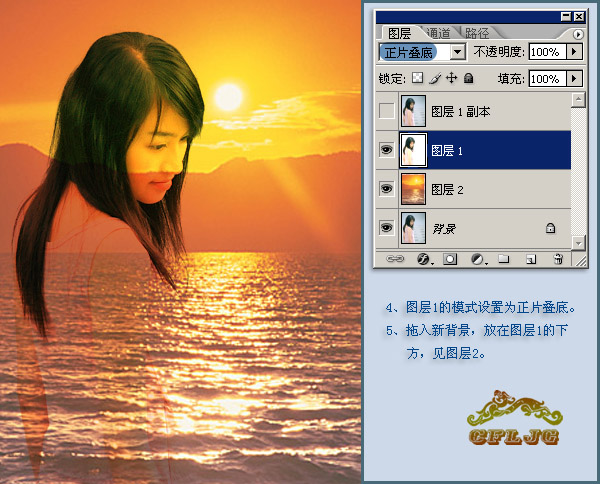This screenshot has height=484, width=600.
Task: Toggle lock all padlock icon
Action: point(468,78)
